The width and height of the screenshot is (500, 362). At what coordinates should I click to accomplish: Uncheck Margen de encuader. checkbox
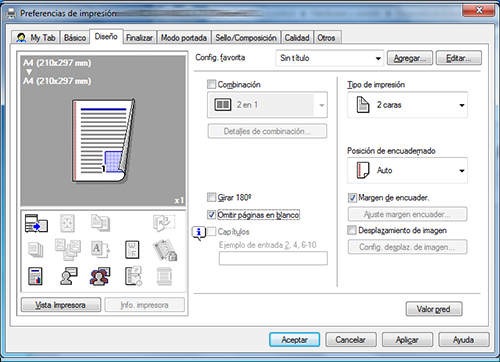point(352,198)
